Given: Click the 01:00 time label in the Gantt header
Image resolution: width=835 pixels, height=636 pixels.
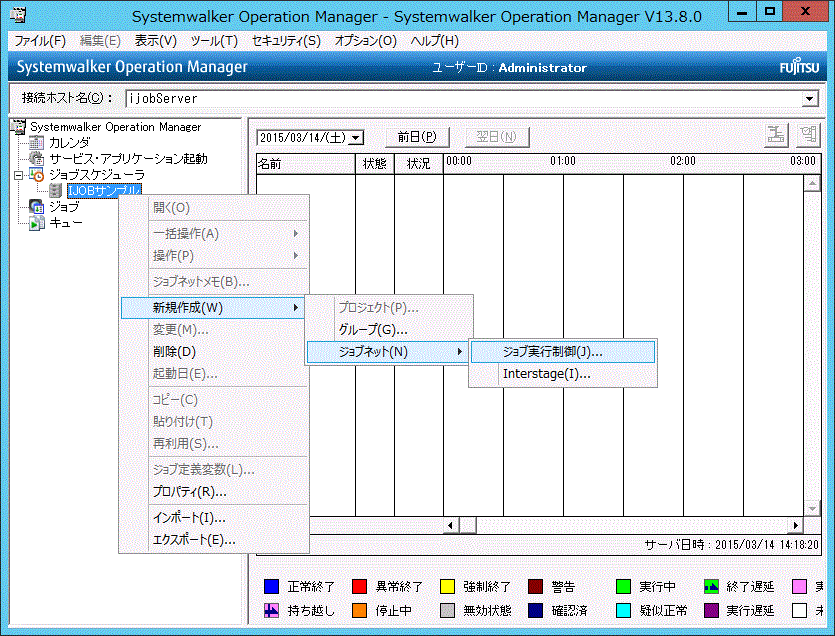Looking at the screenshot, I should point(563,161).
